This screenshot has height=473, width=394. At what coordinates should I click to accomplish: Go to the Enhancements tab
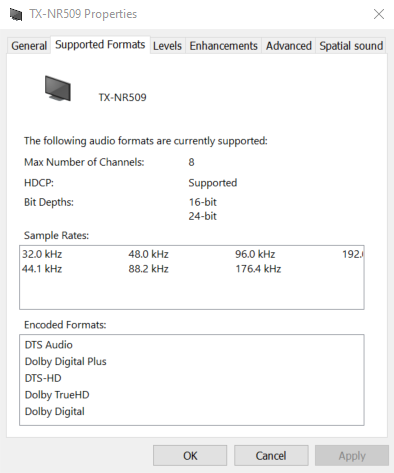[223, 46]
